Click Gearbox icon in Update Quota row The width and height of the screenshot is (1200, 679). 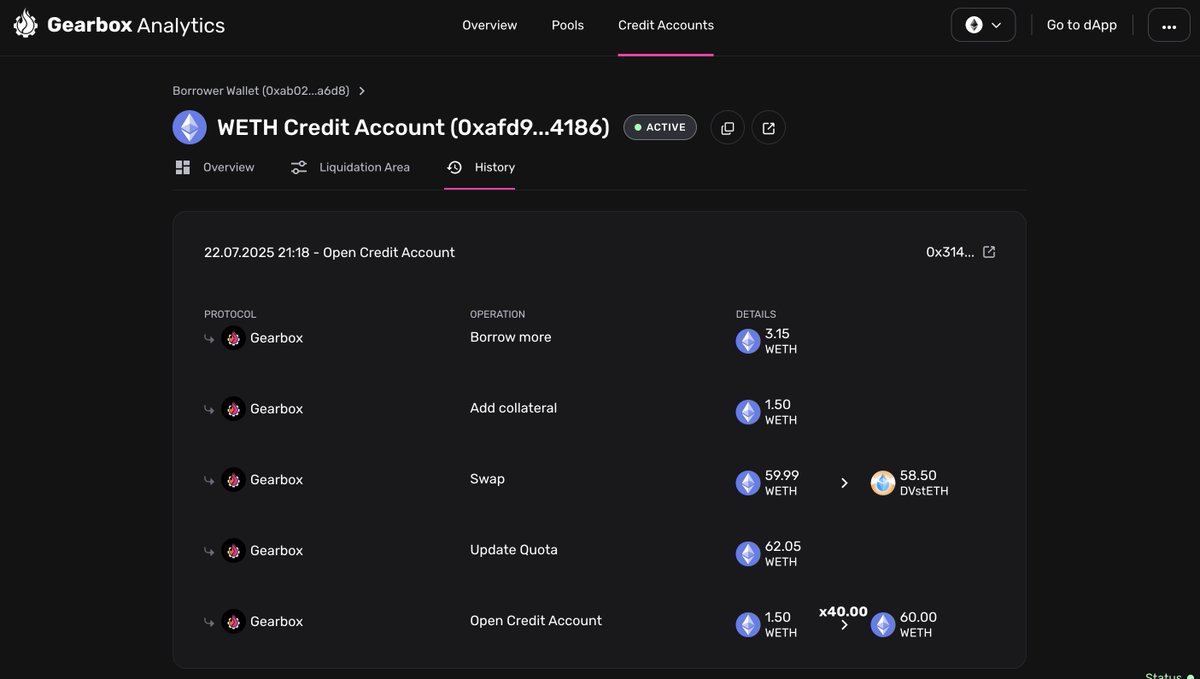click(x=233, y=551)
